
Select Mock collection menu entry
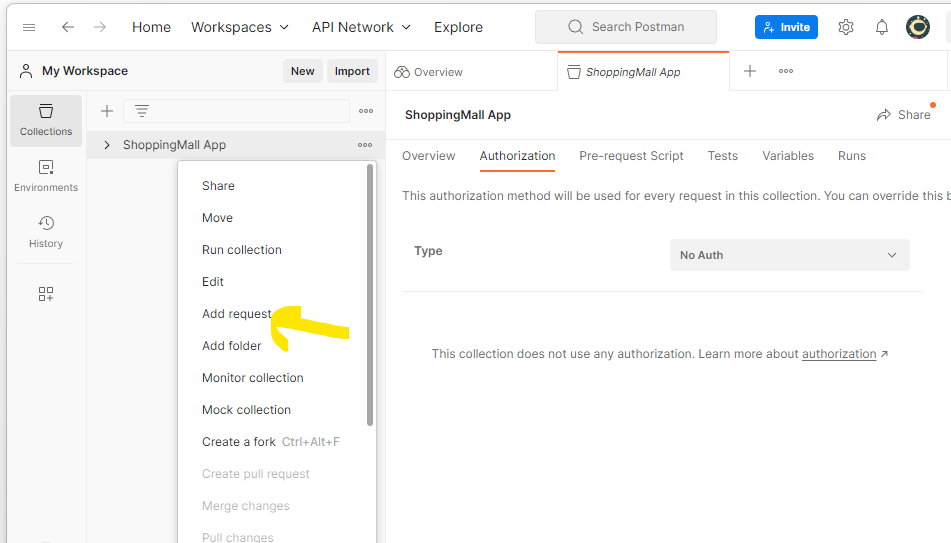[x=246, y=410]
